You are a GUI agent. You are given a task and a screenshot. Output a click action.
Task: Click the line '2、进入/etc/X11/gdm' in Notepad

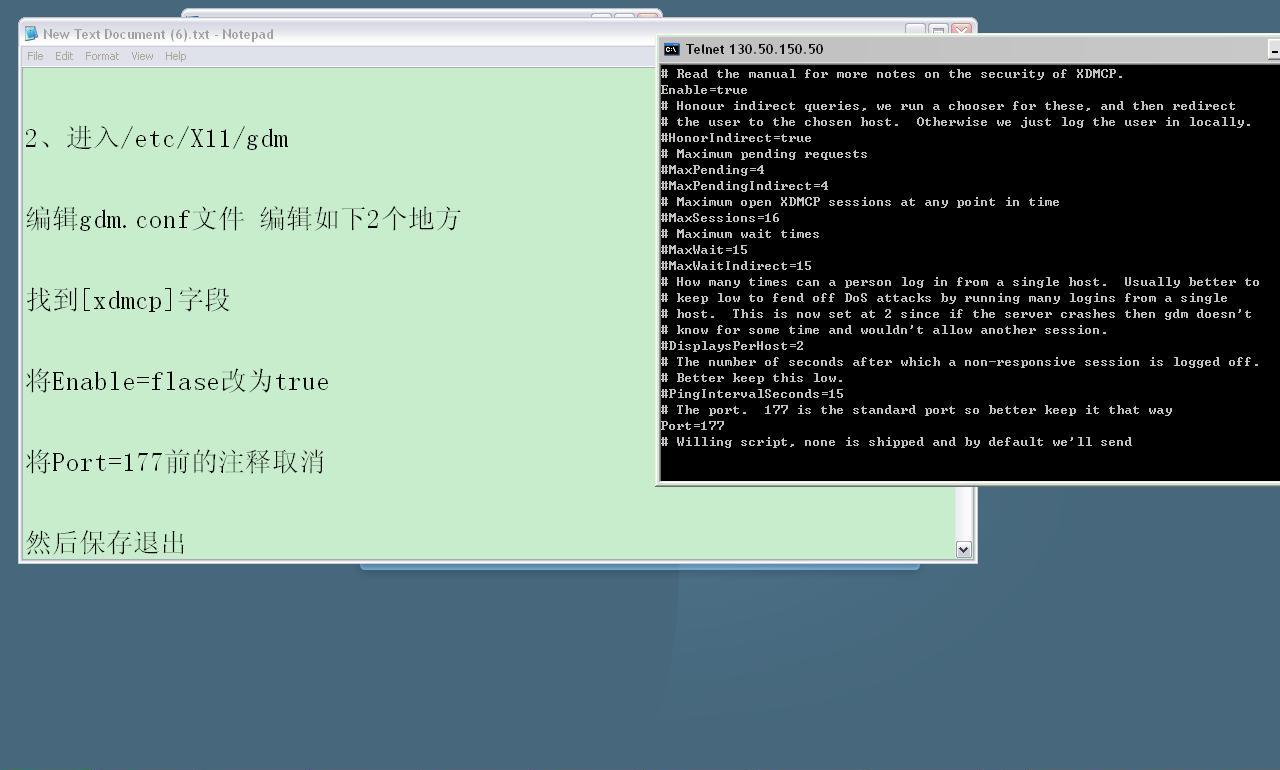click(157, 138)
